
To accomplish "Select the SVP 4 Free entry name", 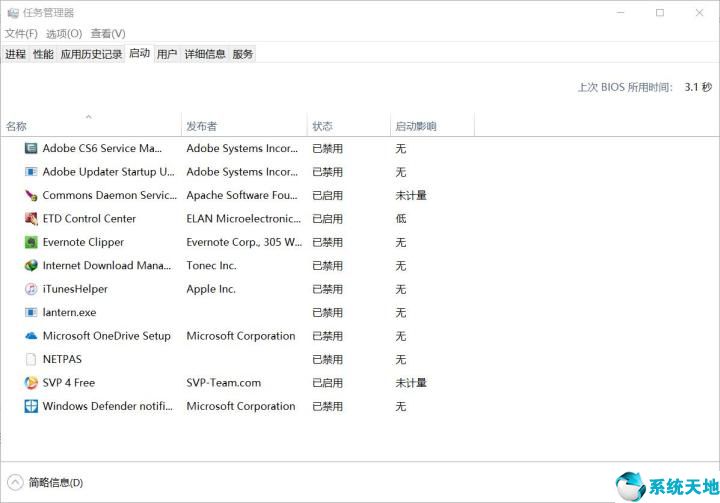I will (x=68, y=383).
